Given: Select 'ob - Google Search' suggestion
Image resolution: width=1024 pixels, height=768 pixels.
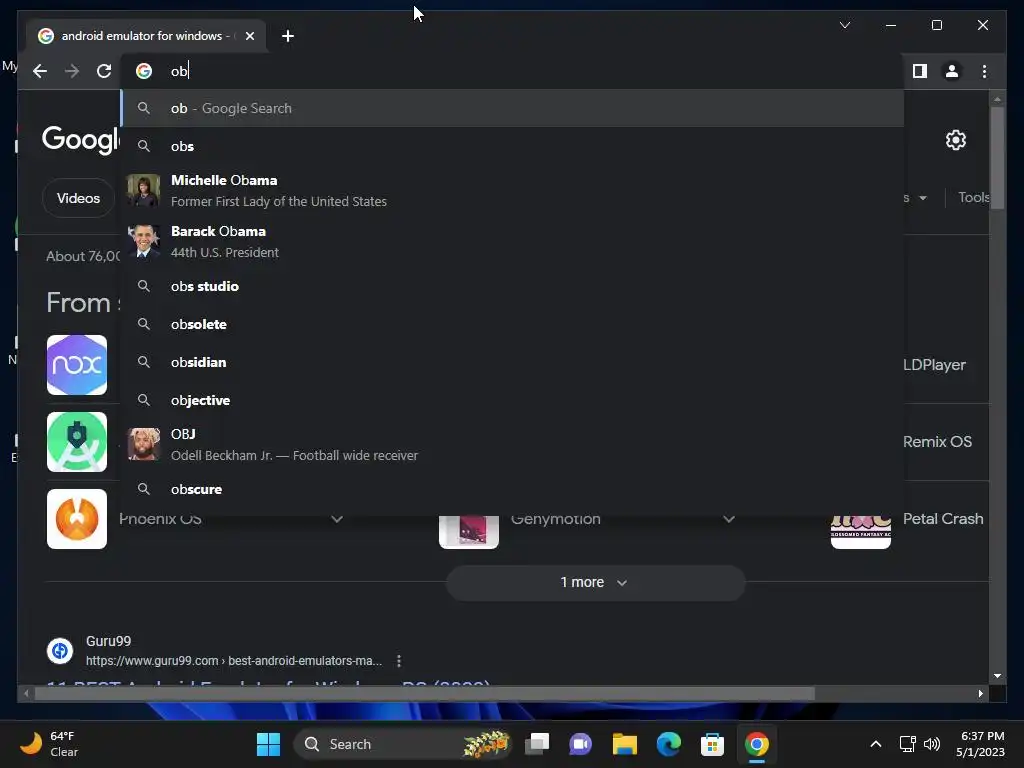Looking at the screenshot, I should click(x=513, y=108).
